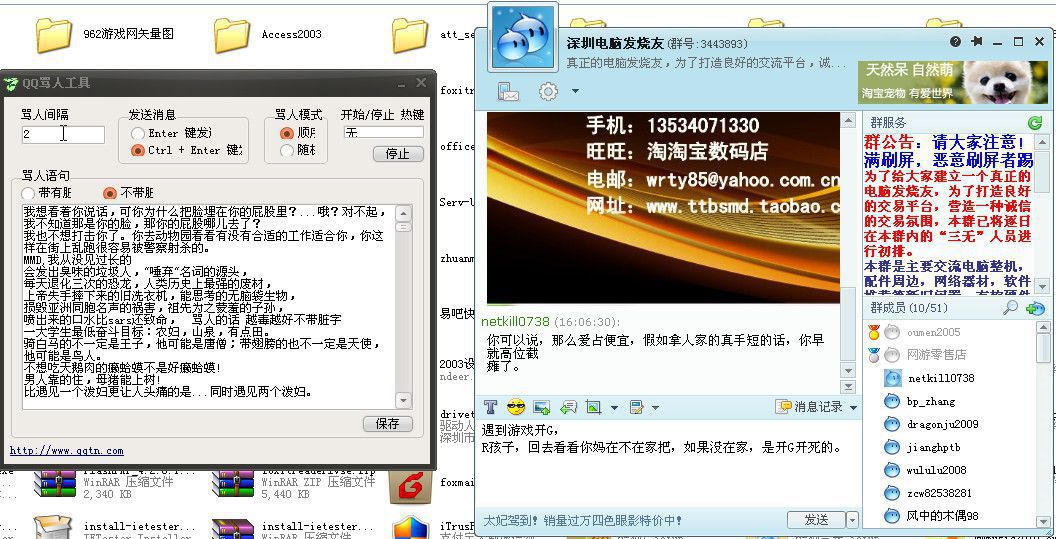Select 带有脏 phrases radio button
Image resolution: width=1056 pixels, height=539 pixels.
(29, 193)
